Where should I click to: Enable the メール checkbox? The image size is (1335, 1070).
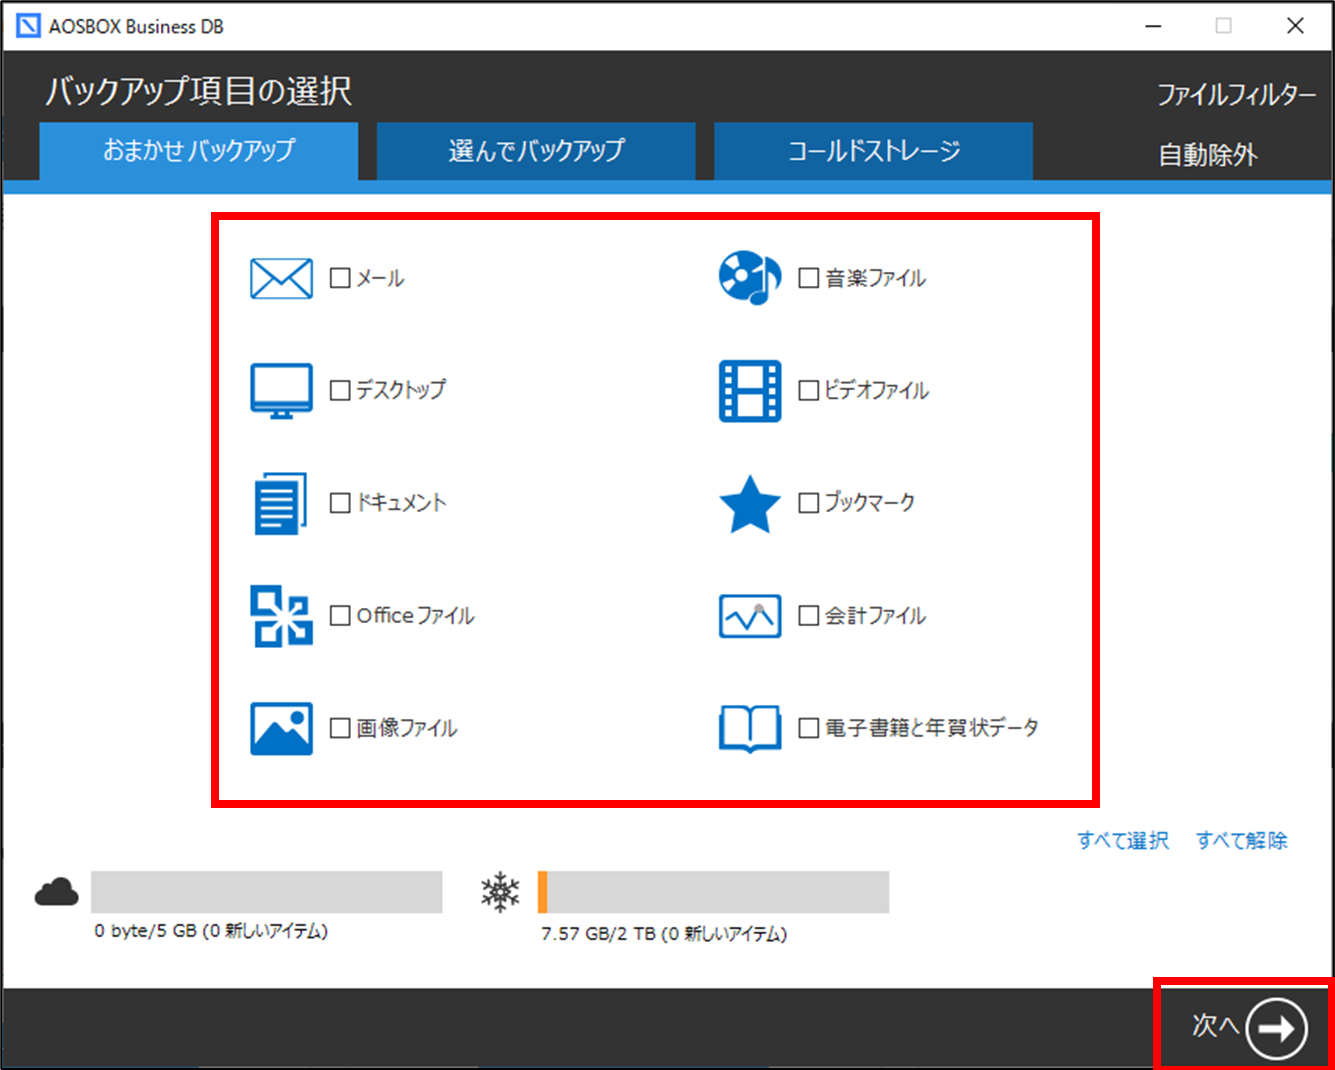click(340, 278)
